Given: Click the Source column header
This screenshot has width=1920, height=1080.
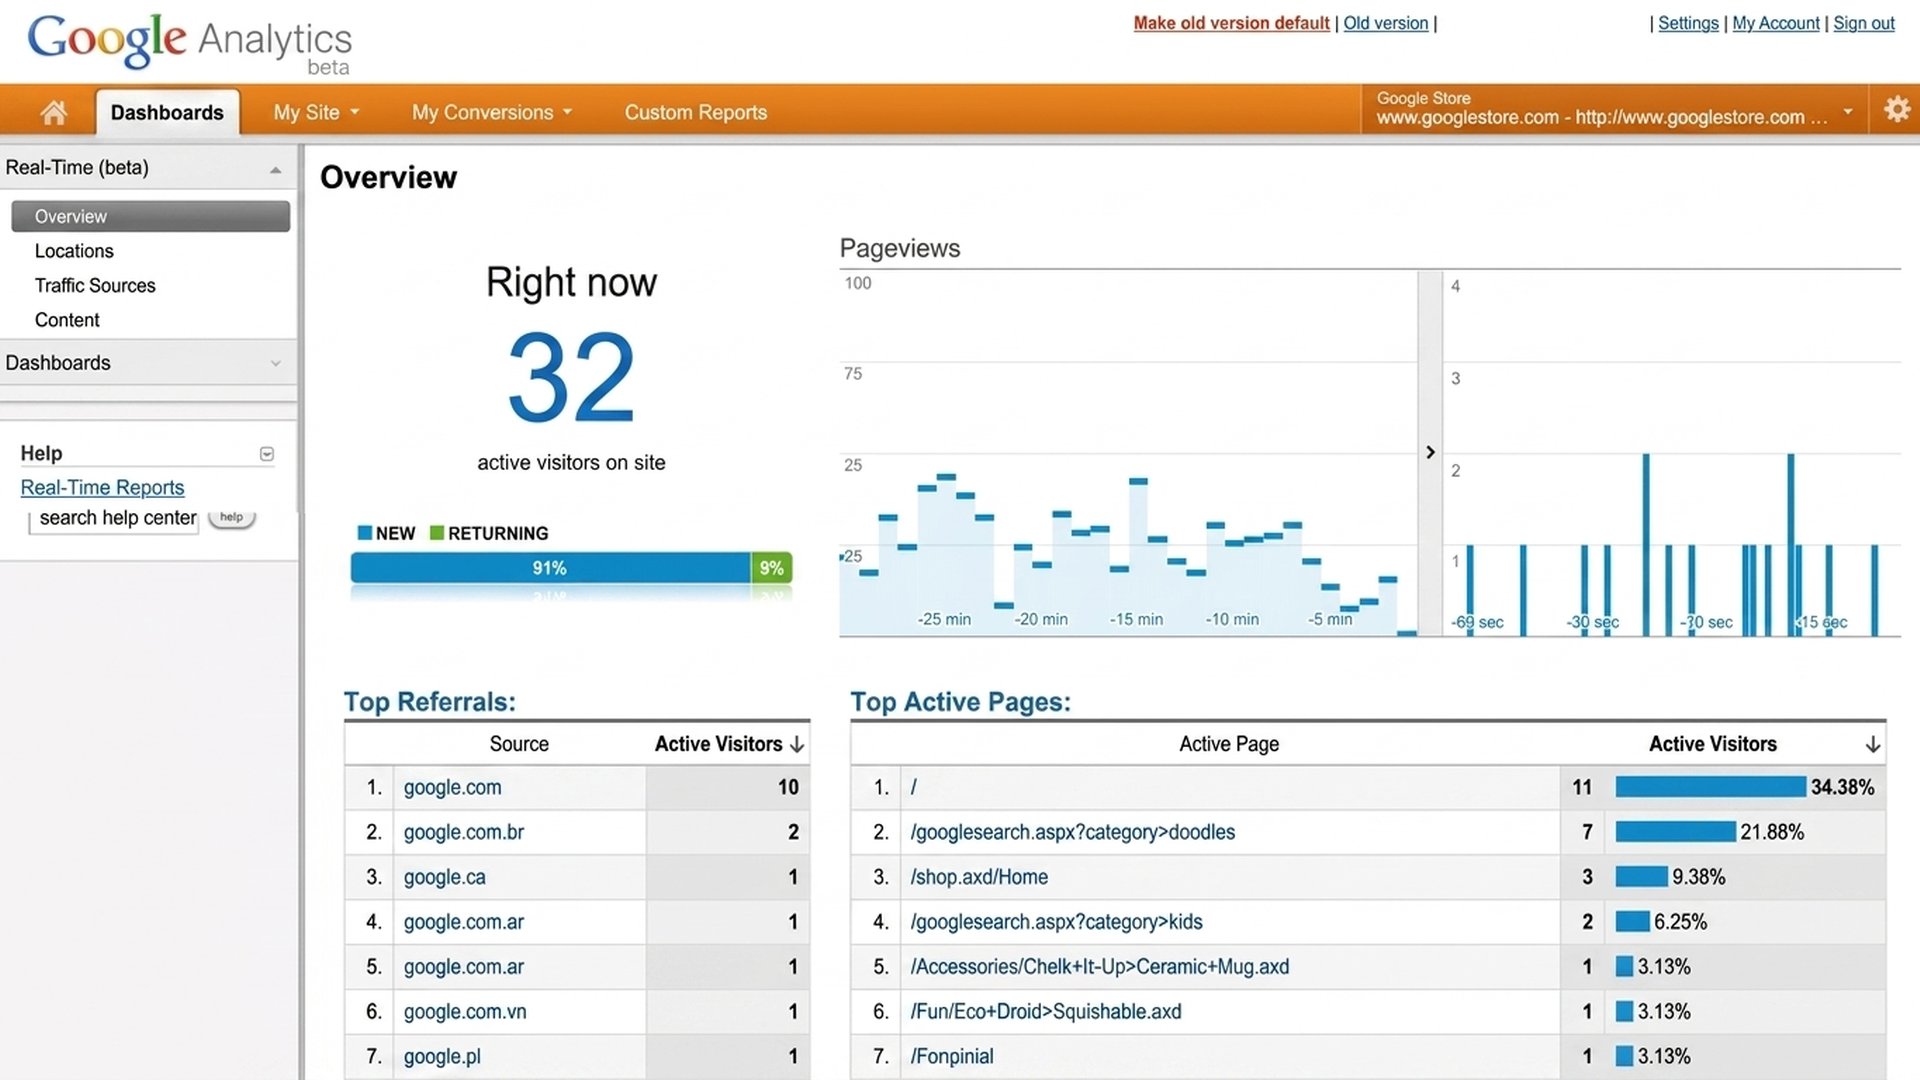Looking at the screenshot, I should coord(519,744).
